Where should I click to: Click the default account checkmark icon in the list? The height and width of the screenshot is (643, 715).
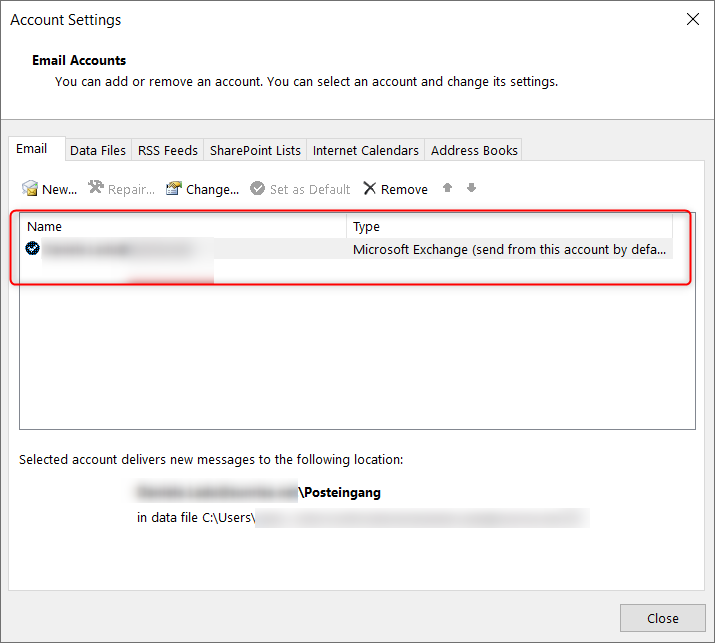(x=33, y=249)
